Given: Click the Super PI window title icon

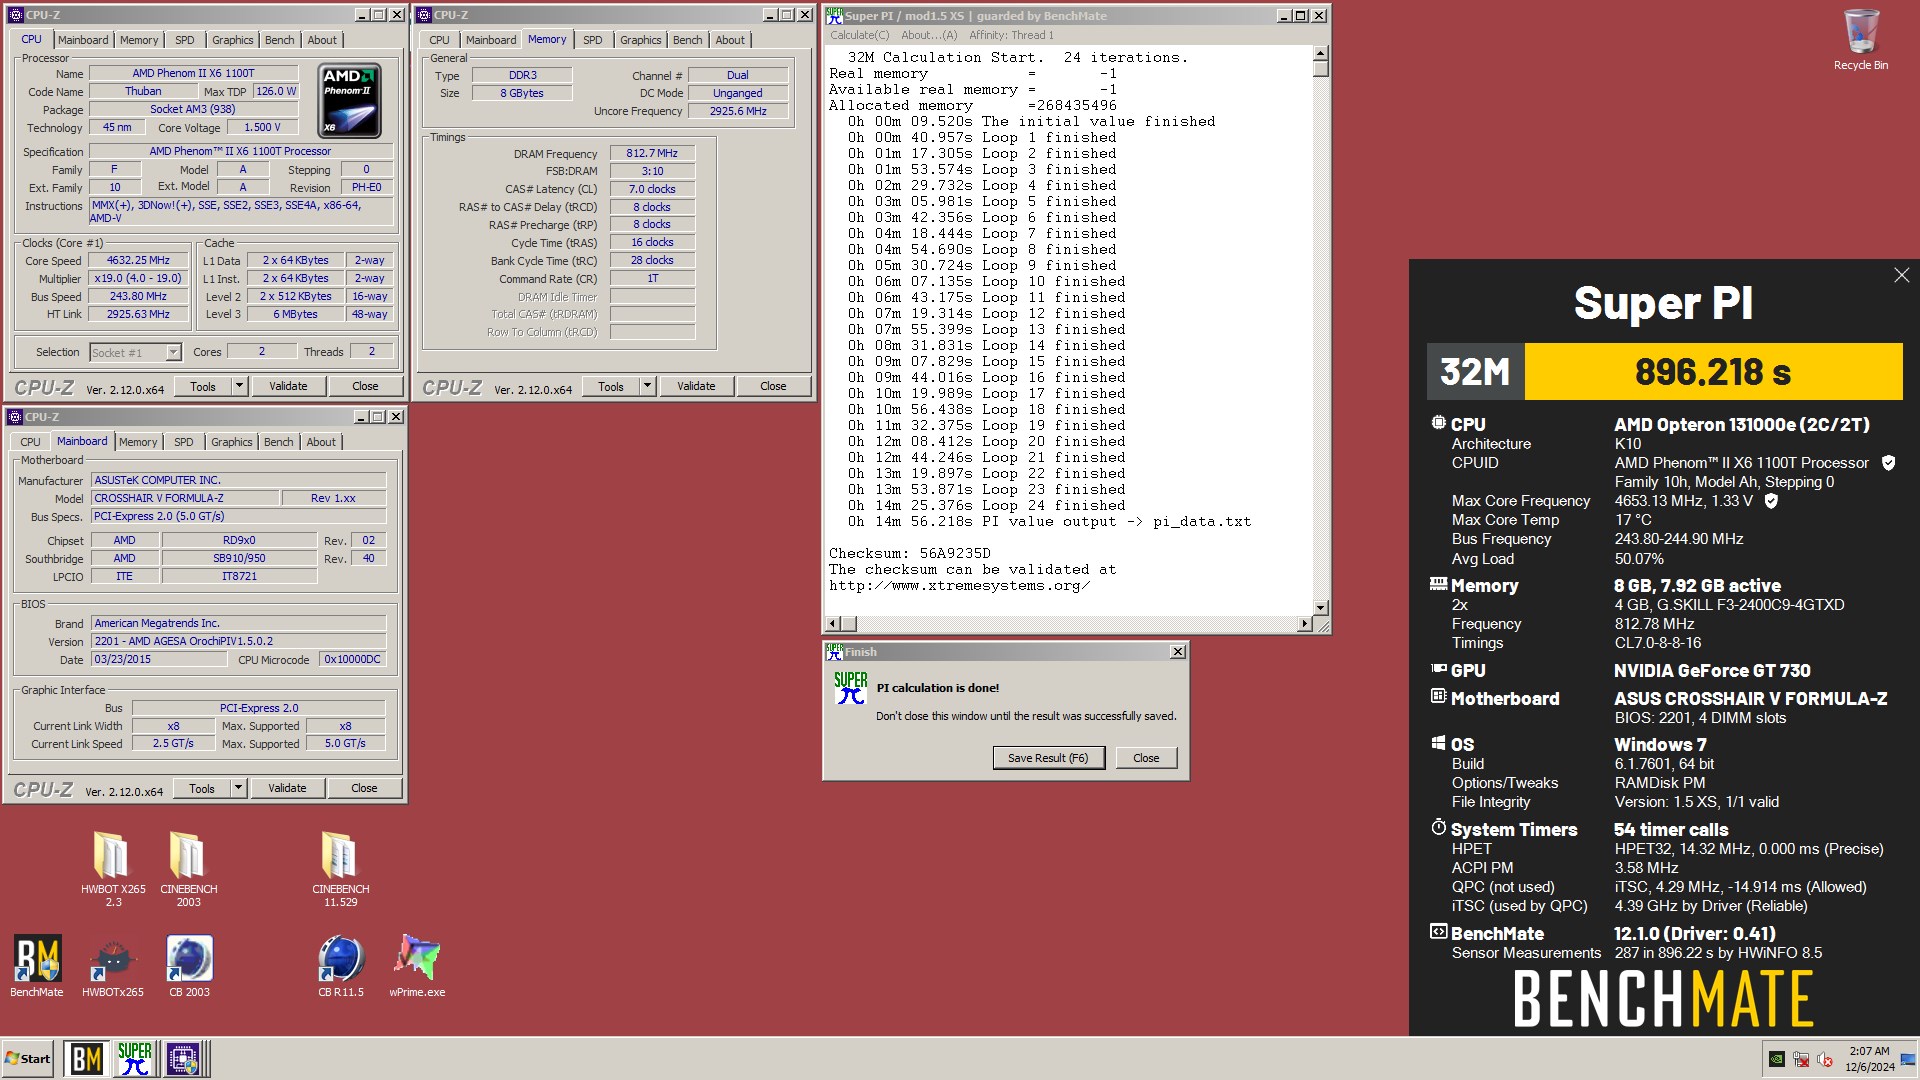Looking at the screenshot, I should [x=834, y=15].
